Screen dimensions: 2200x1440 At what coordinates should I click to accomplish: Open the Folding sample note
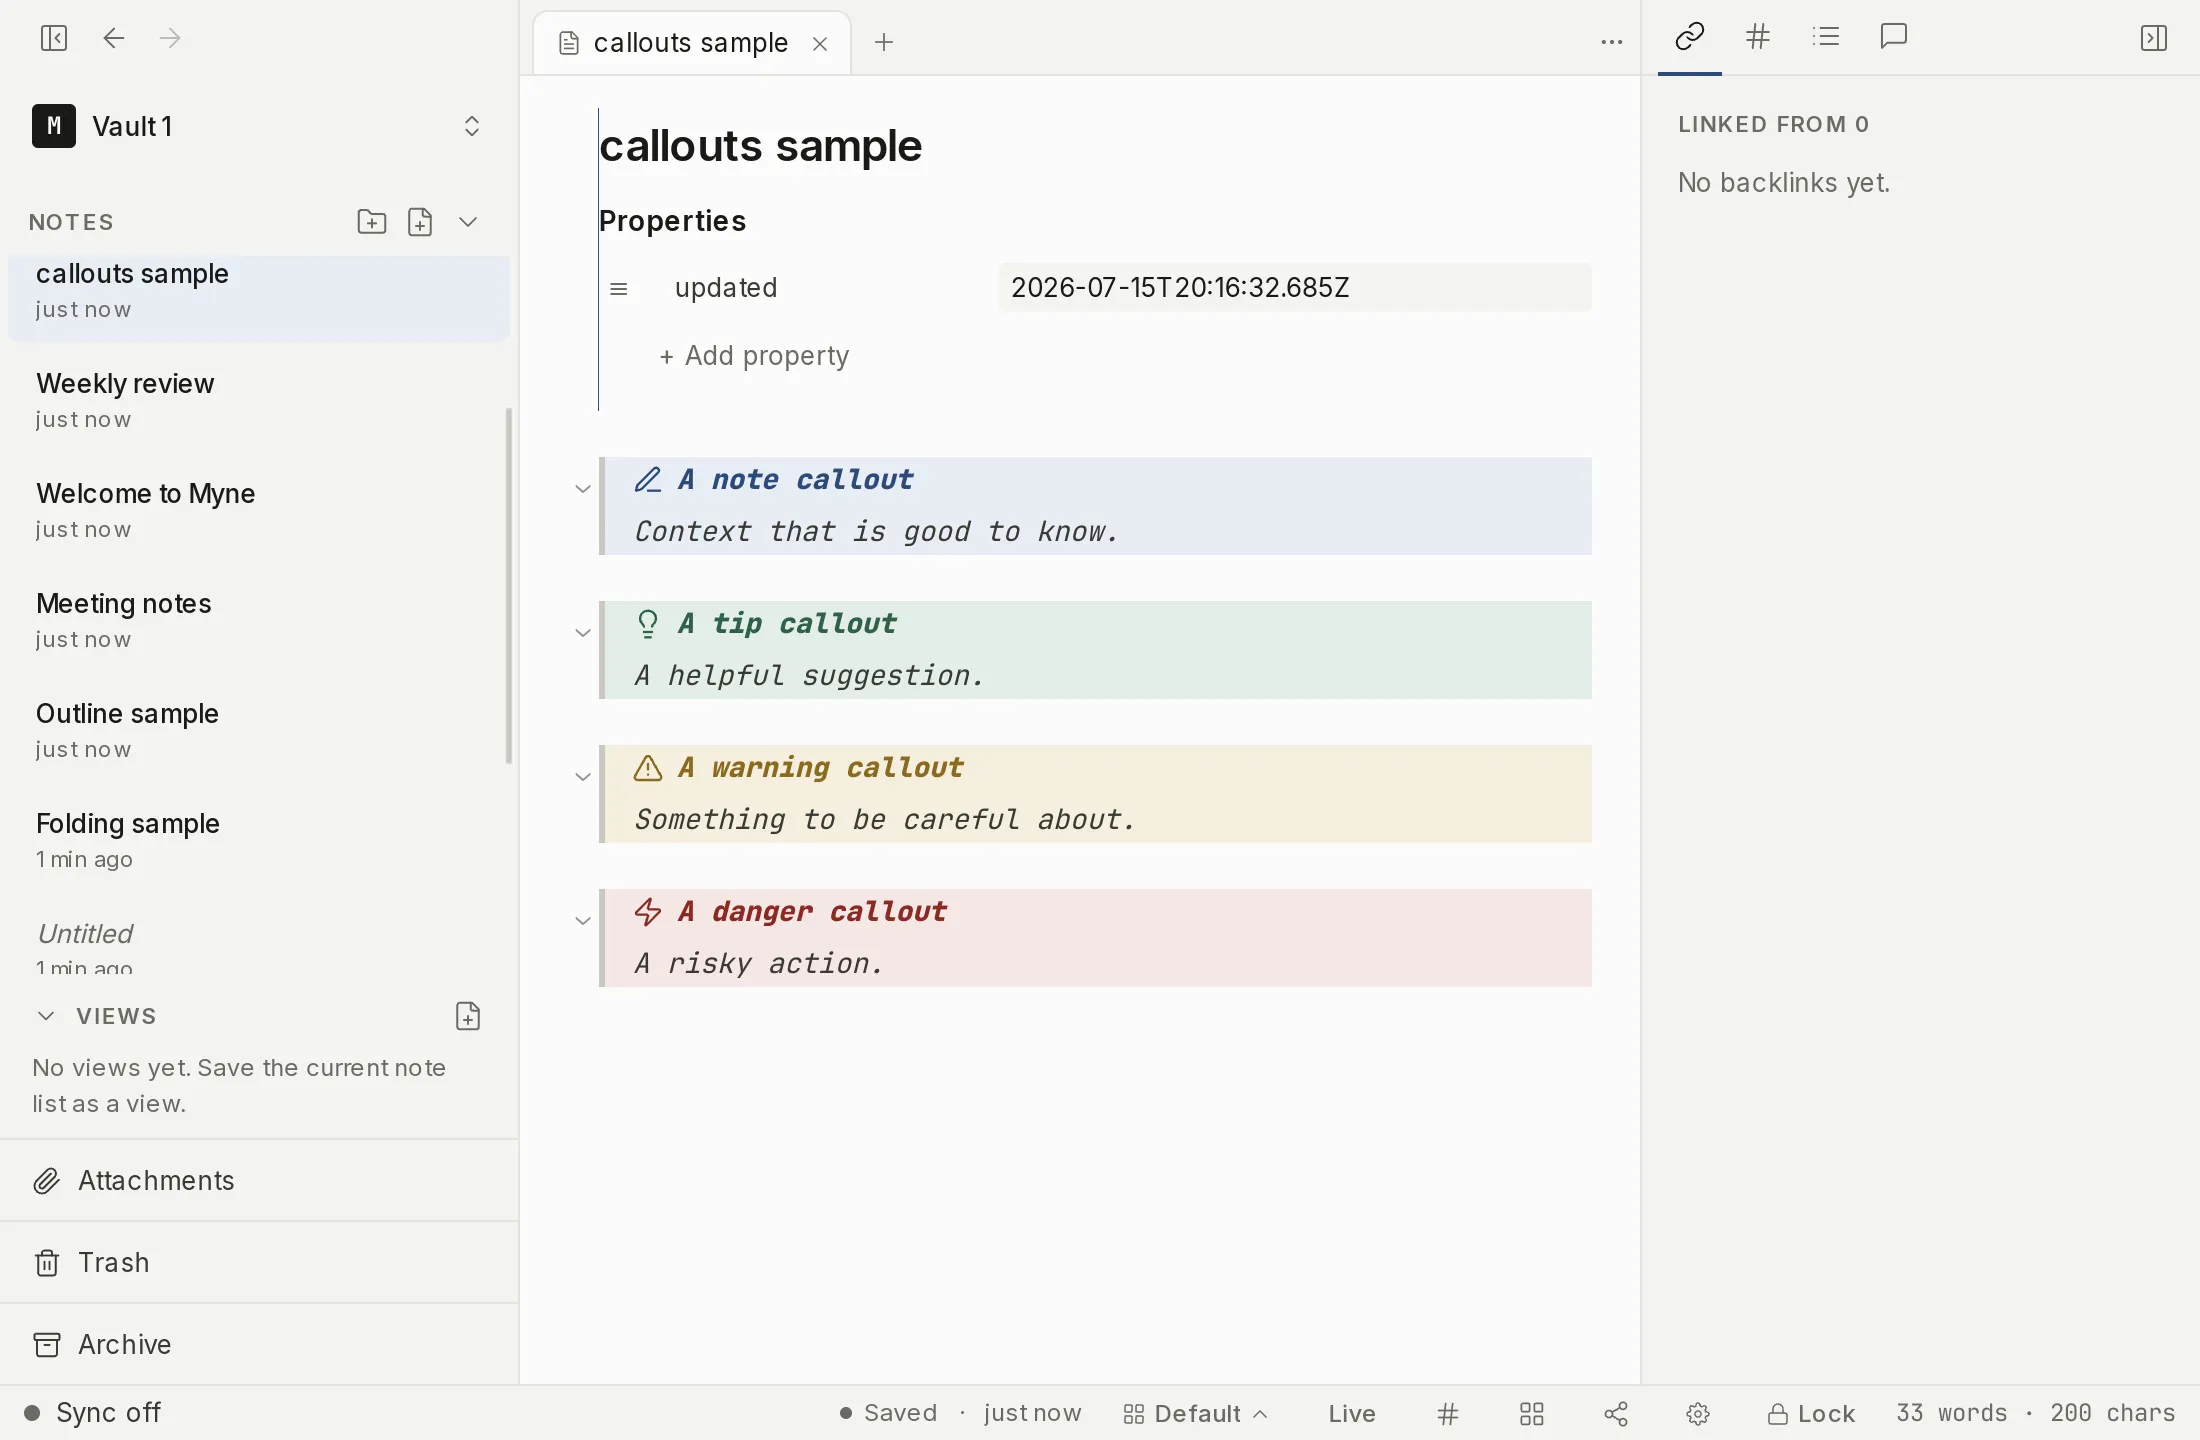point(259,840)
